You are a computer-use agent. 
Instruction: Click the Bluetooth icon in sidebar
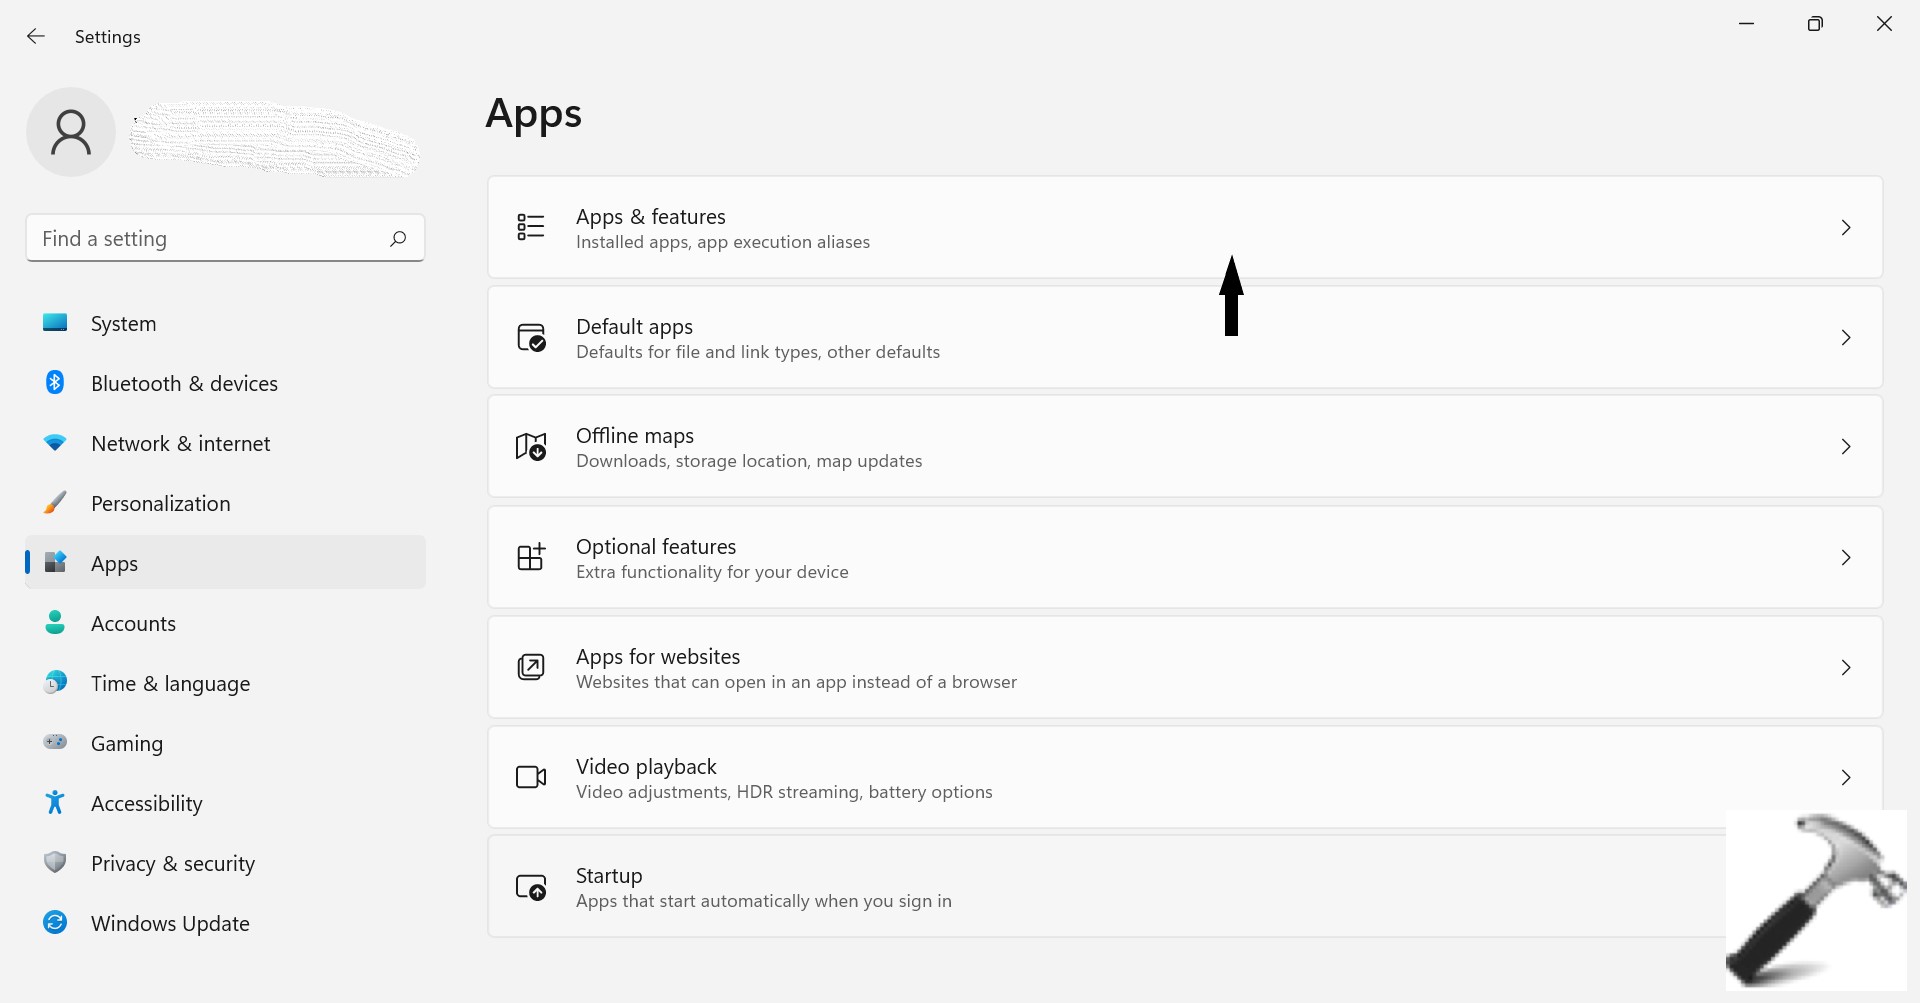[55, 383]
